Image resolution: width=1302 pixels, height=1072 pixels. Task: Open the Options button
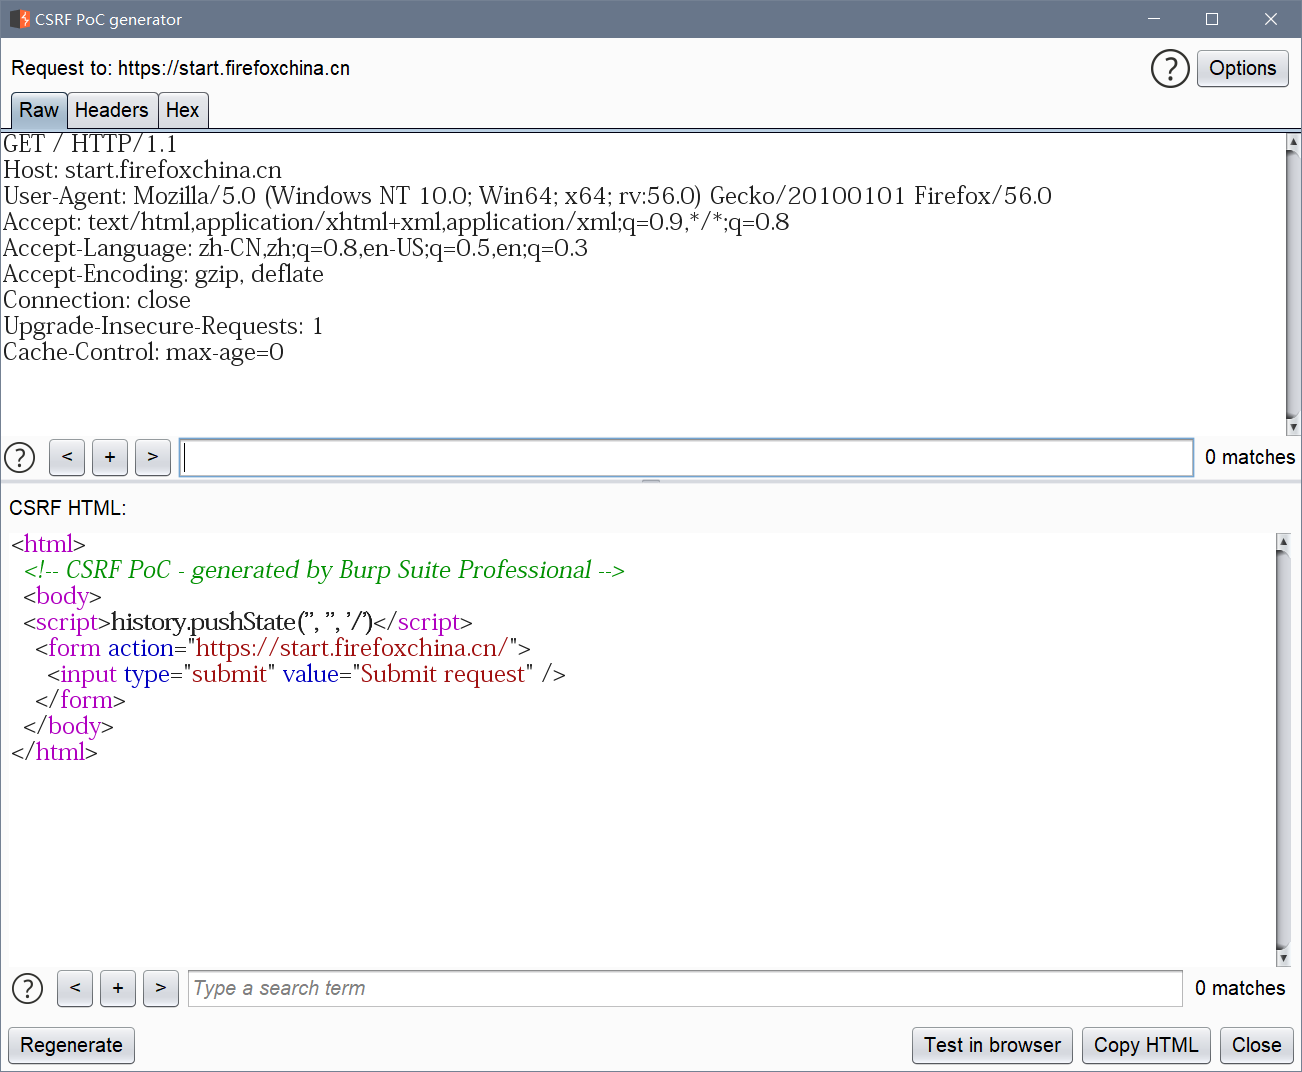(1243, 69)
